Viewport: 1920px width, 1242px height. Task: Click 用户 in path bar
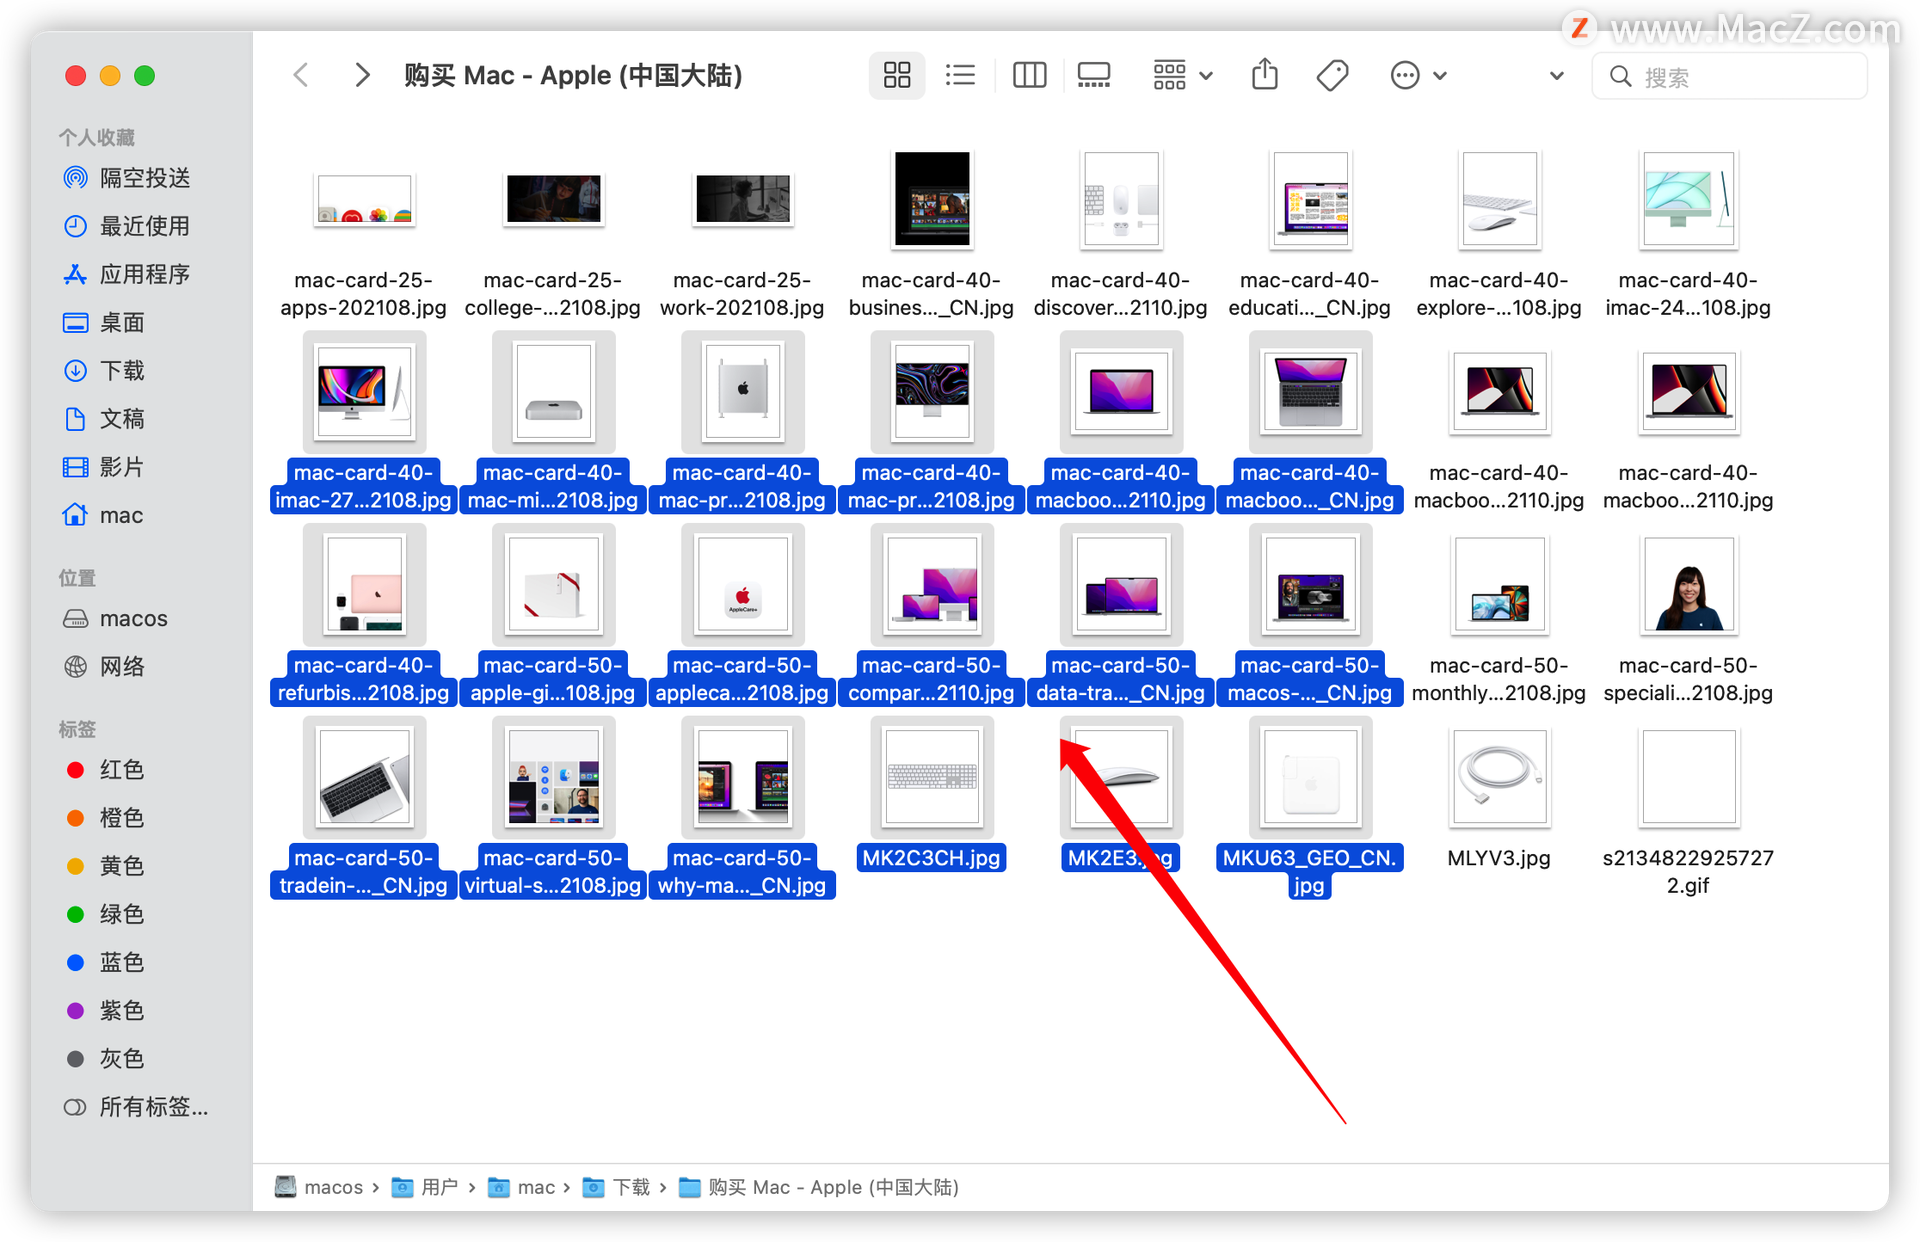click(x=425, y=1187)
